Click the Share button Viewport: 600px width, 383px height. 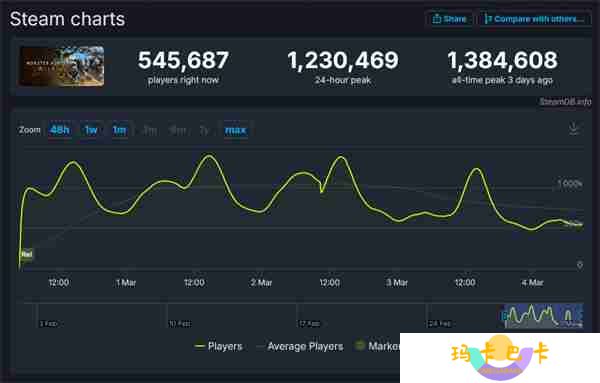(x=449, y=19)
